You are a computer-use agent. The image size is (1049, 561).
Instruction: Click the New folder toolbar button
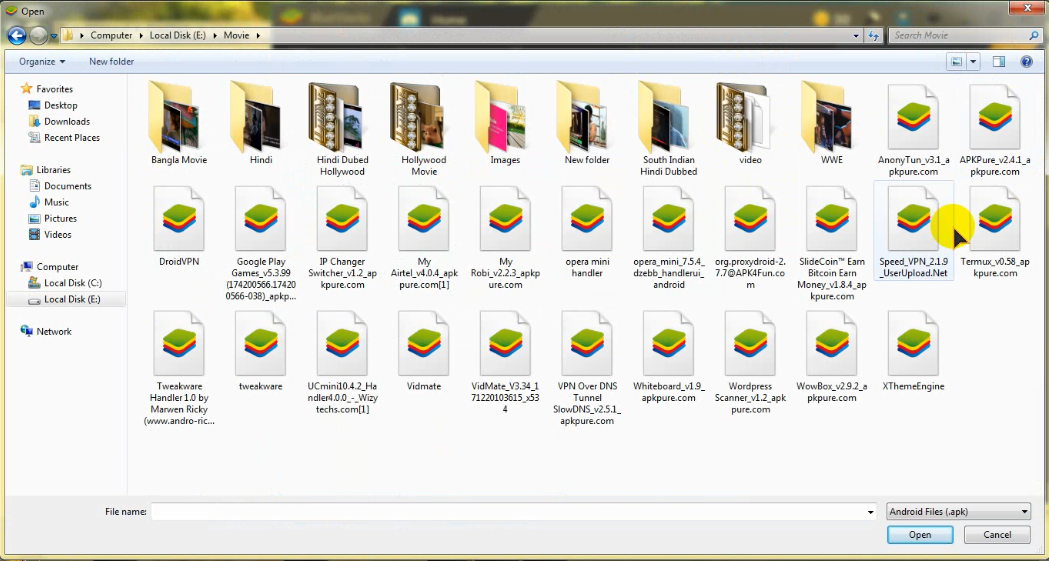pos(111,62)
